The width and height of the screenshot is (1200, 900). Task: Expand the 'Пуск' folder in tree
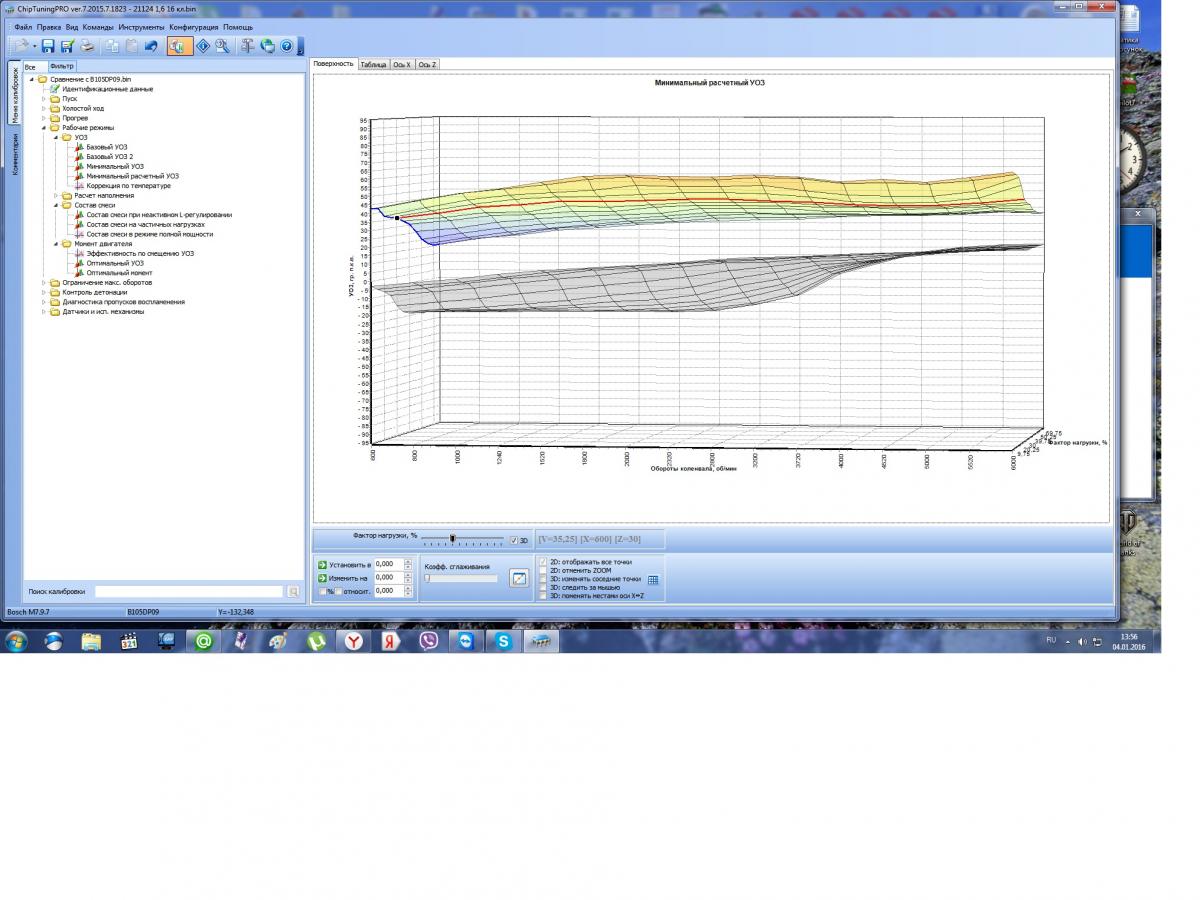[x=44, y=99]
